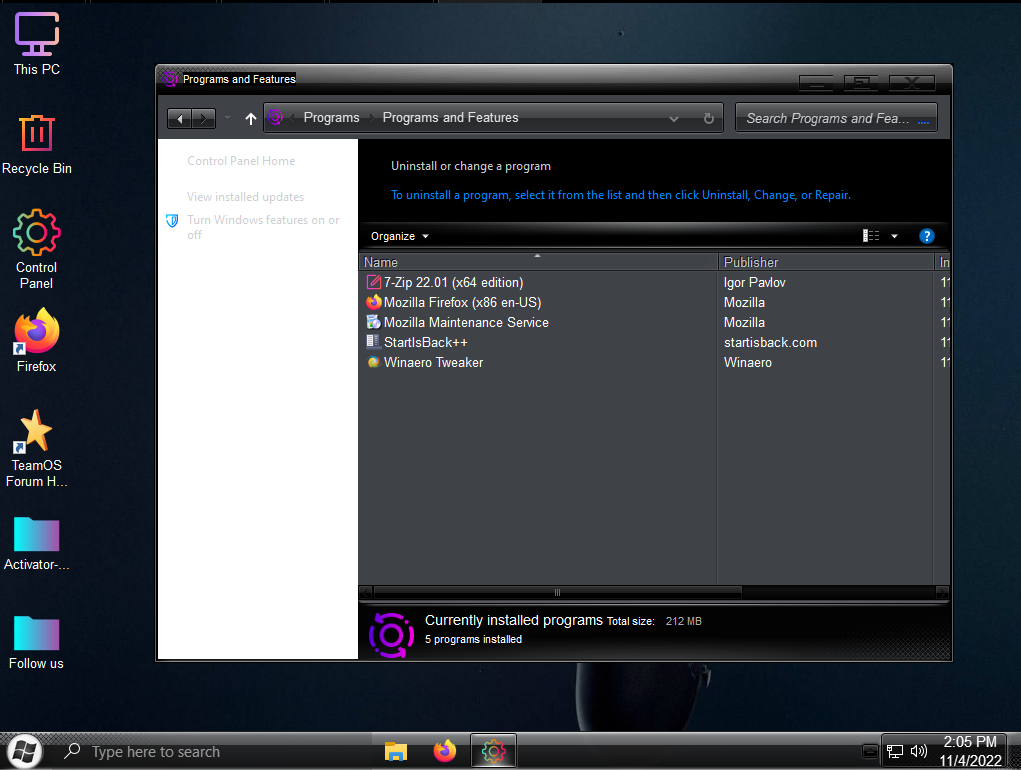Click the refresh icon in address bar
This screenshot has width=1021, height=770.
[708, 118]
